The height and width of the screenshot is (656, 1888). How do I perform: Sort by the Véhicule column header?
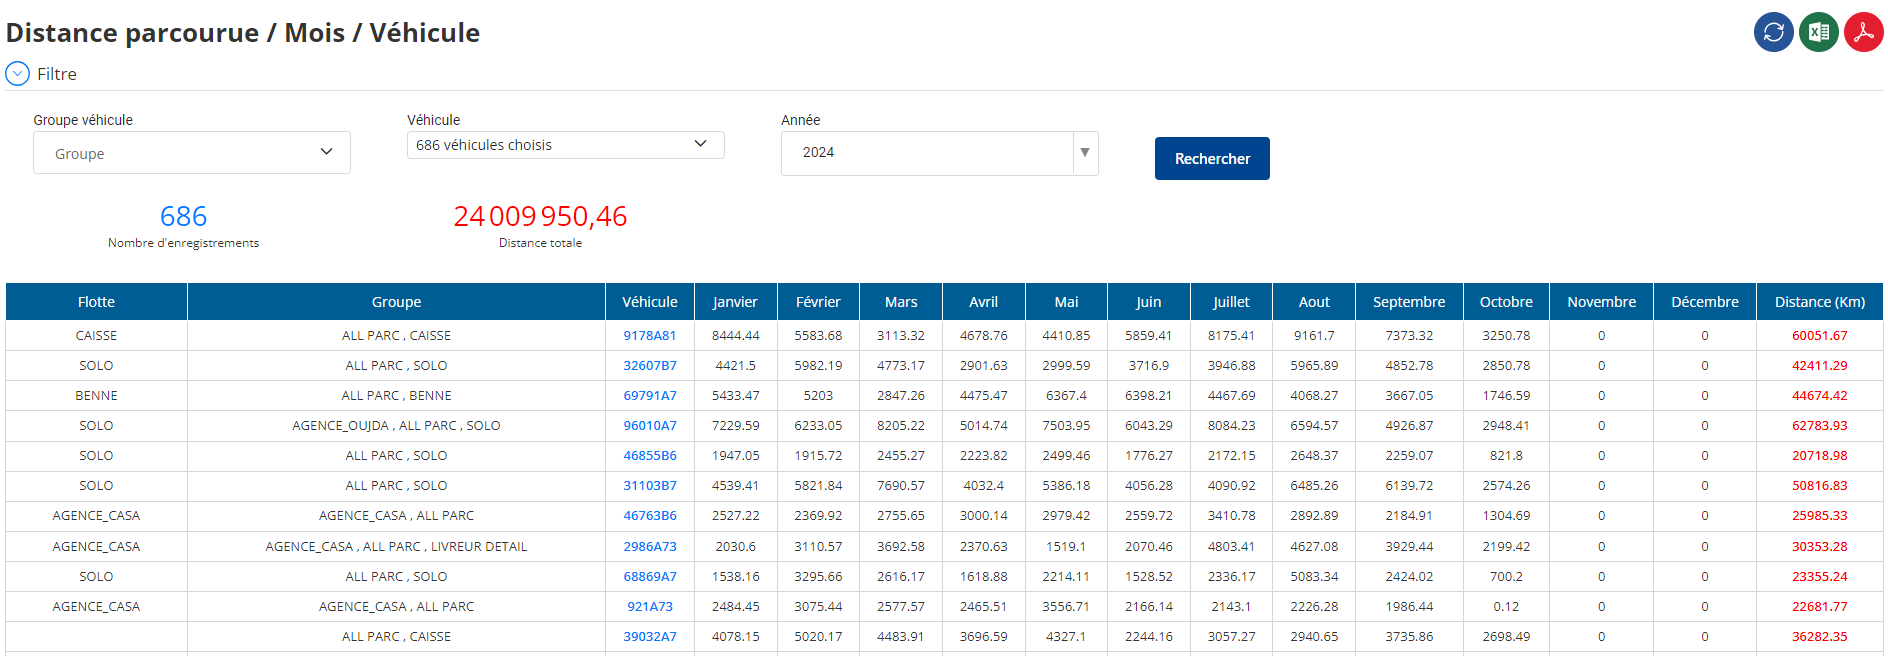pos(650,302)
